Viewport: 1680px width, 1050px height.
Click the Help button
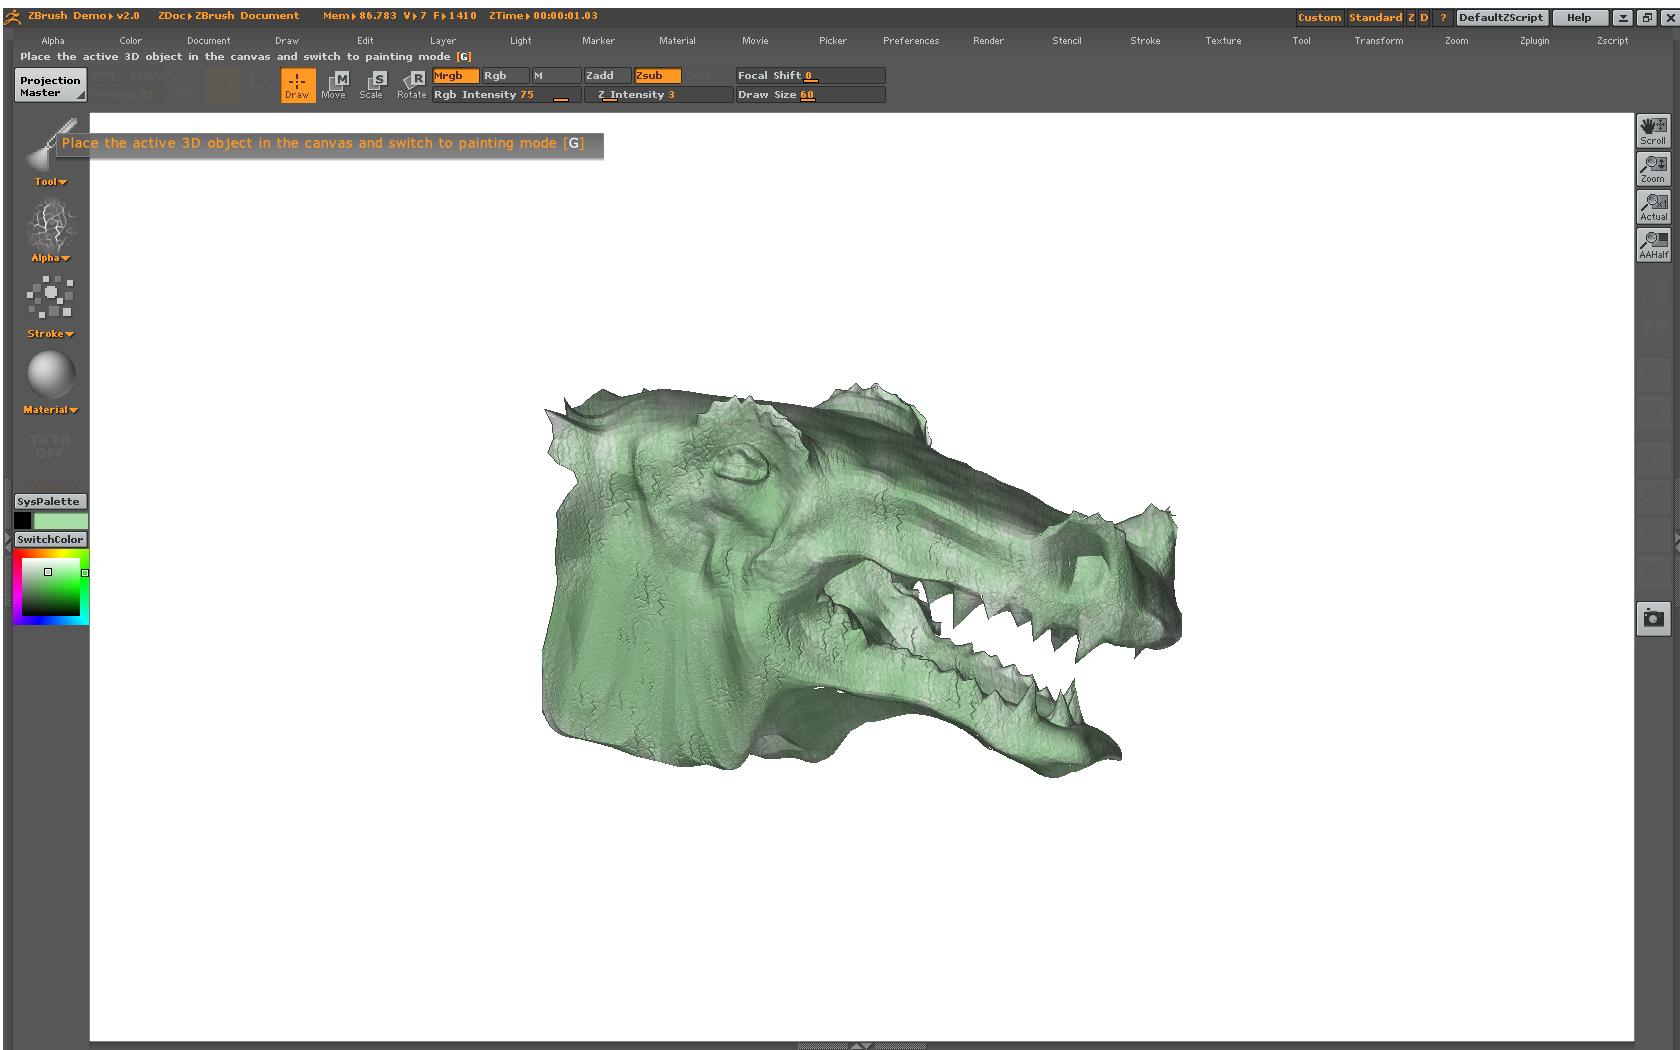coord(1580,18)
